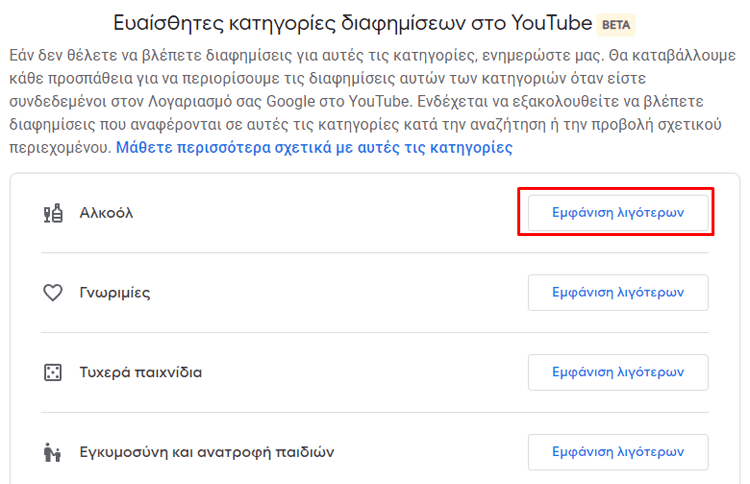Select the Εγκυμοσύνη και ανατροφή παιδιών label

[207, 452]
